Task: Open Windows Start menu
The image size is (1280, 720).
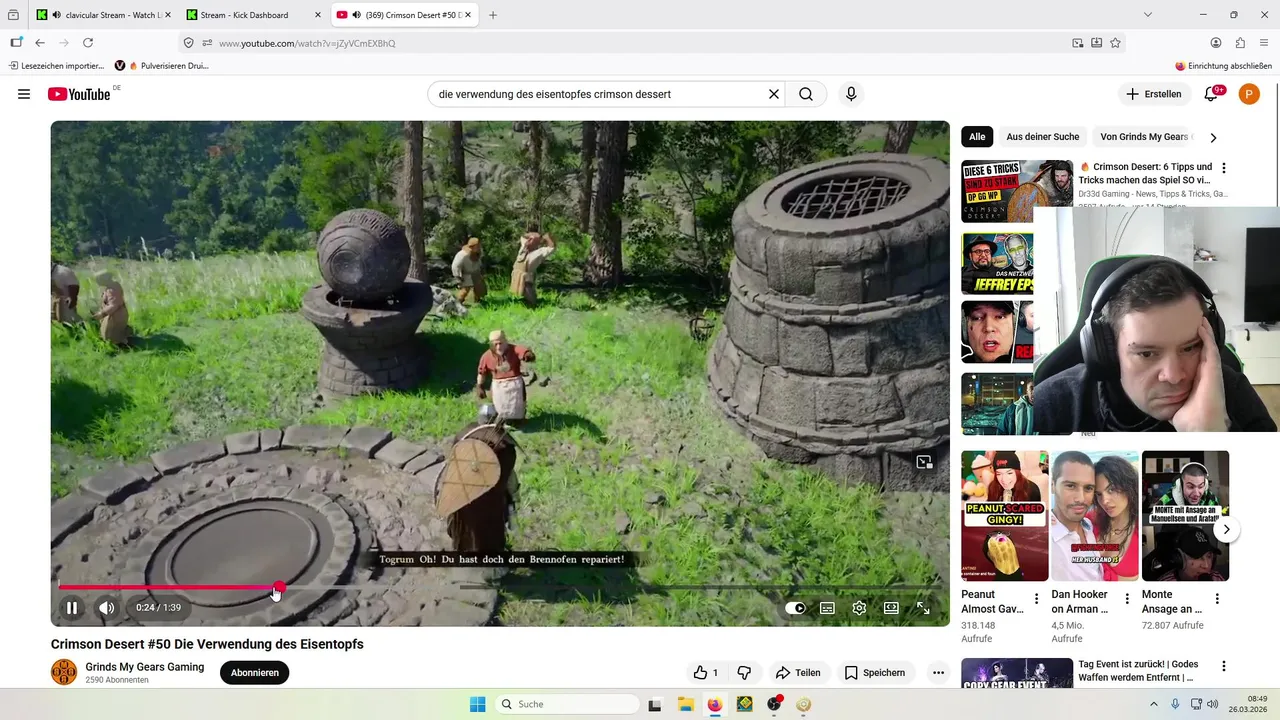Action: pyautogui.click(x=477, y=704)
